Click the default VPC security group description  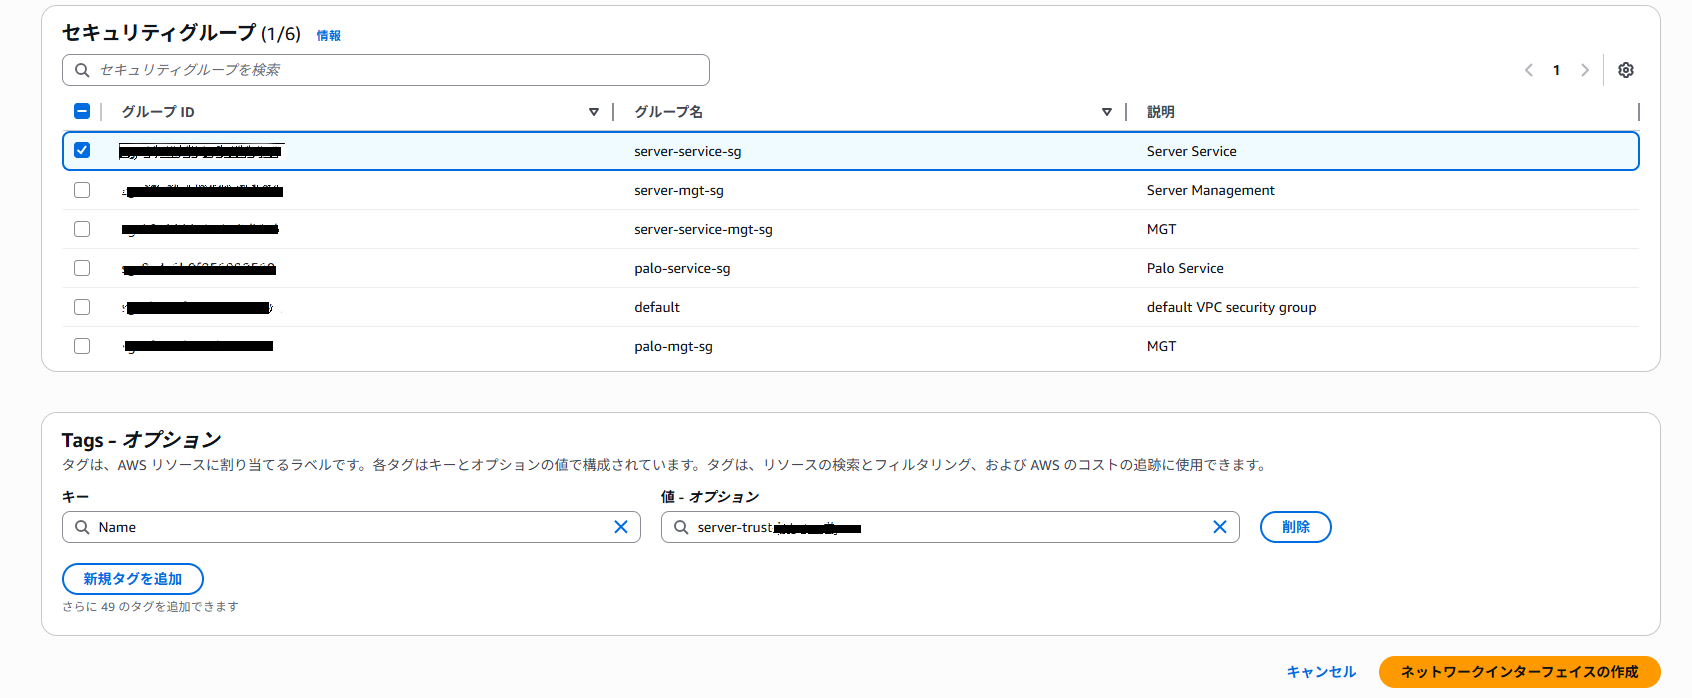[x=1231, y=307]
